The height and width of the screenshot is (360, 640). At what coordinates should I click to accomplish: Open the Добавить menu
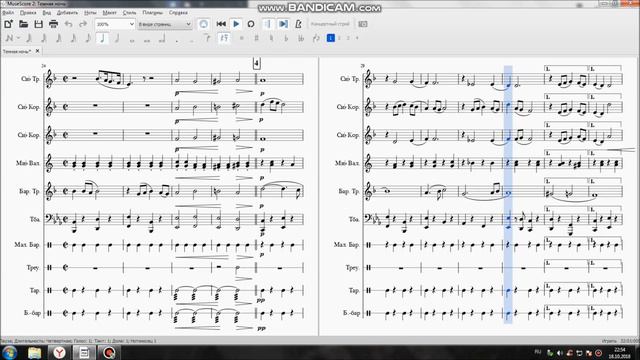(67, 13)
